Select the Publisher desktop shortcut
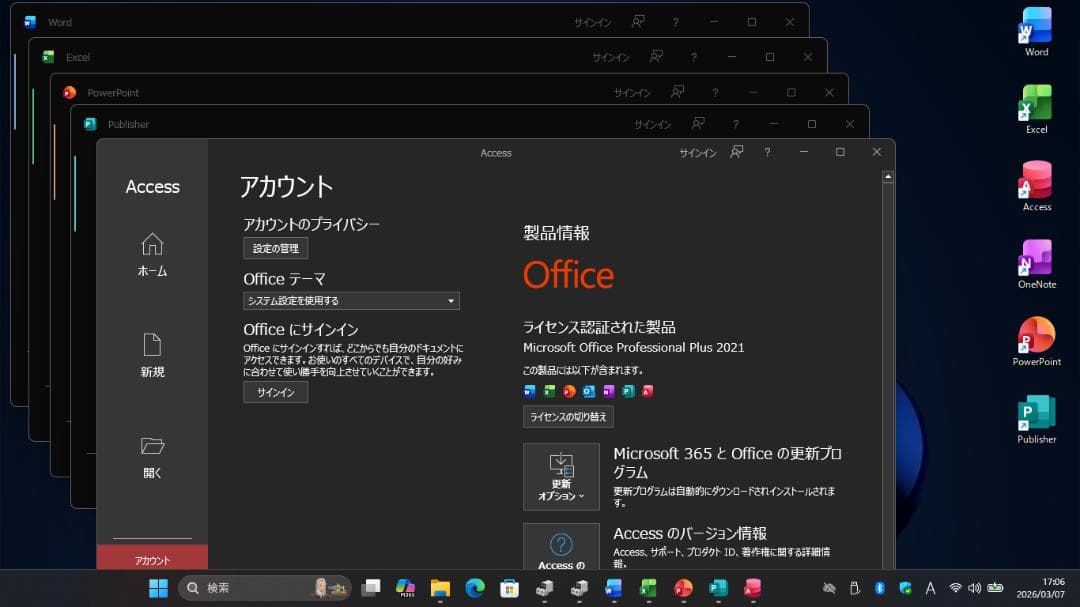 coord(1036,420)
